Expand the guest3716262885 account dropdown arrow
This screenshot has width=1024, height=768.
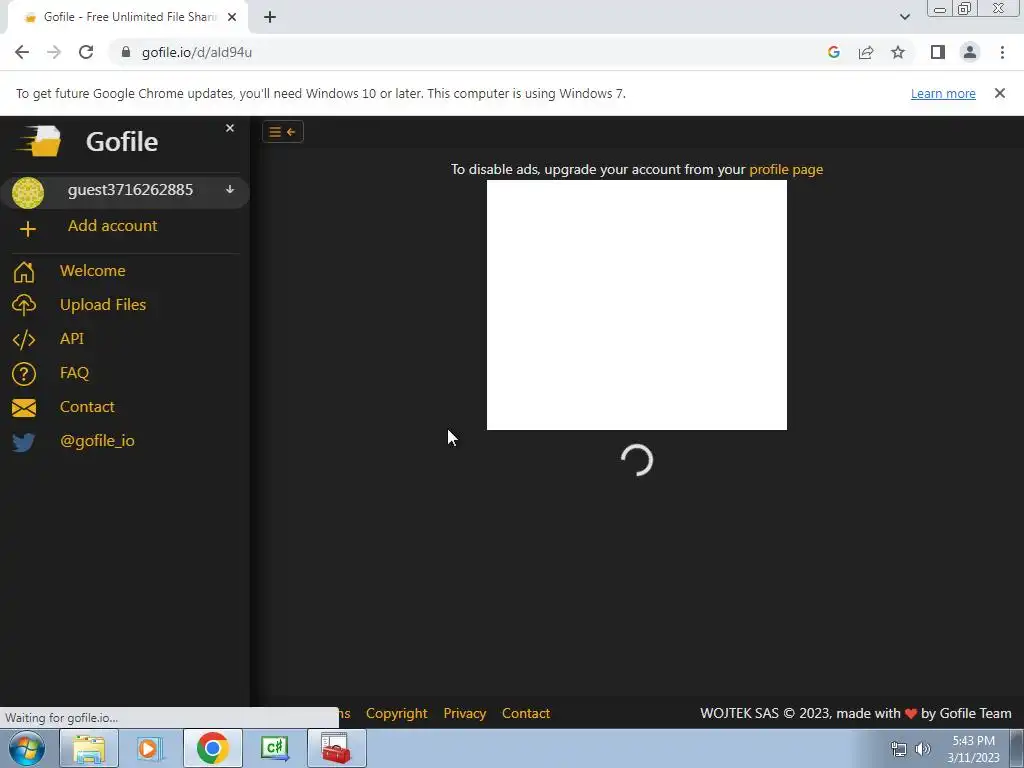tap(230, 189)
